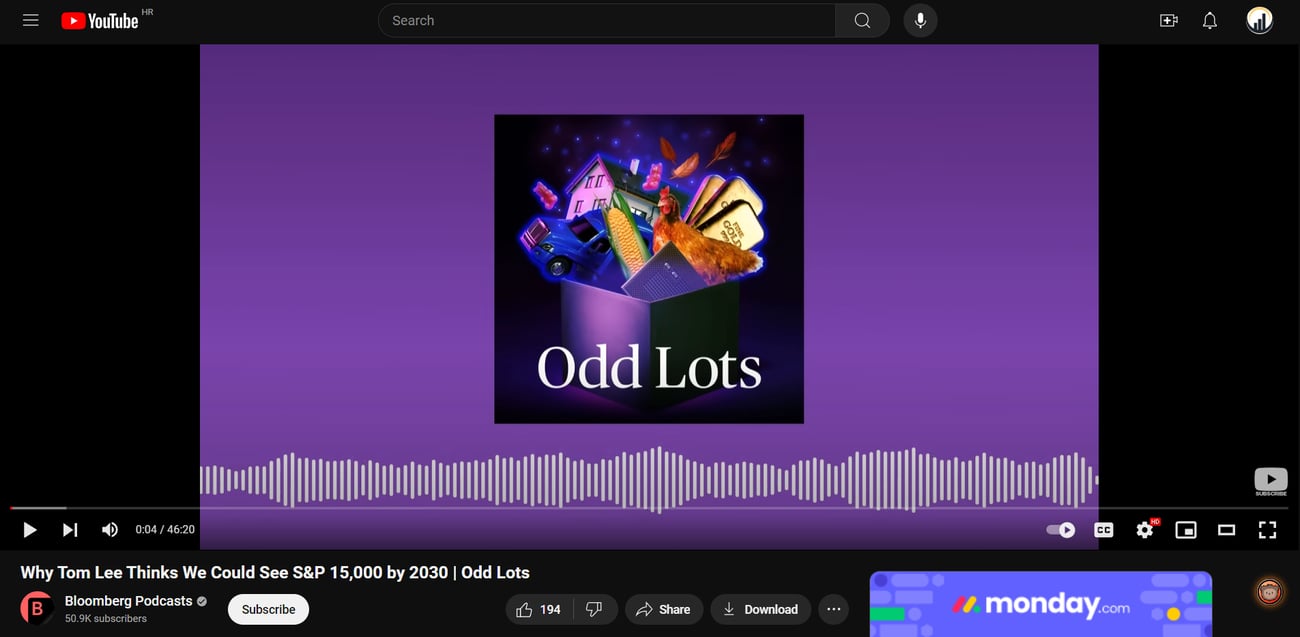Viewport: 1300px width, 637px height.
Task: Click into the Search input field
Action: pyautogui.click(x=606, y=20)
